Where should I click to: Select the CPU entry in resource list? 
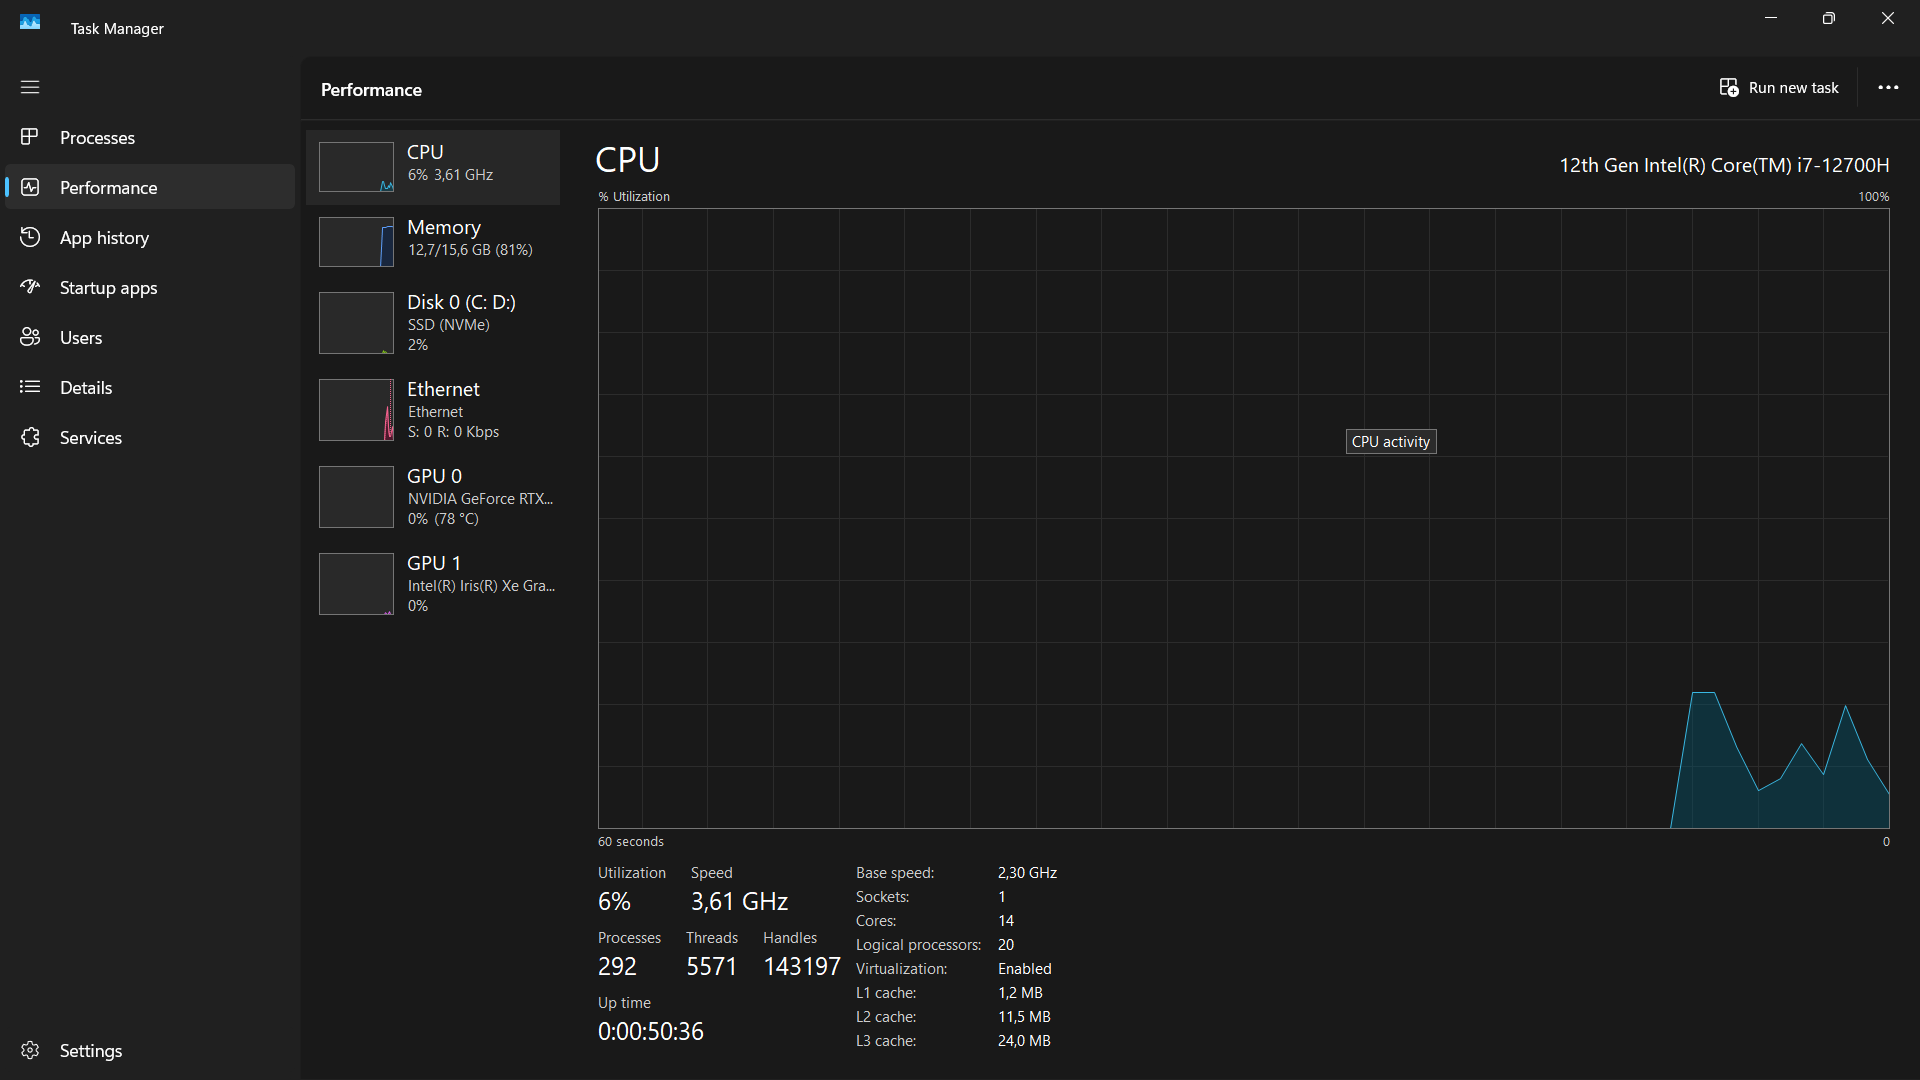(x=433, y=166)
